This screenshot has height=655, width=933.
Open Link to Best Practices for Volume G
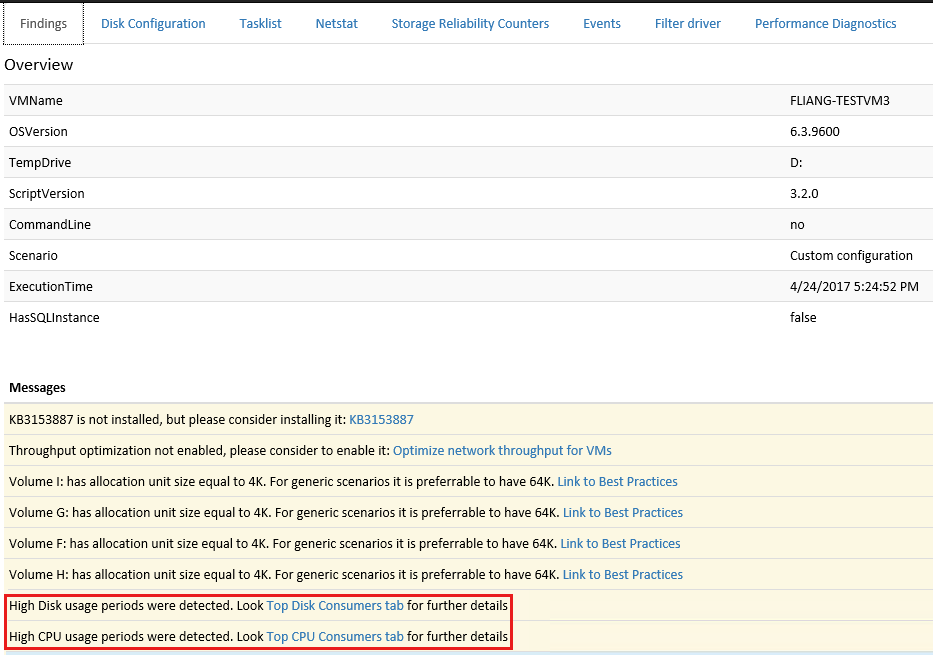point(622,512)
